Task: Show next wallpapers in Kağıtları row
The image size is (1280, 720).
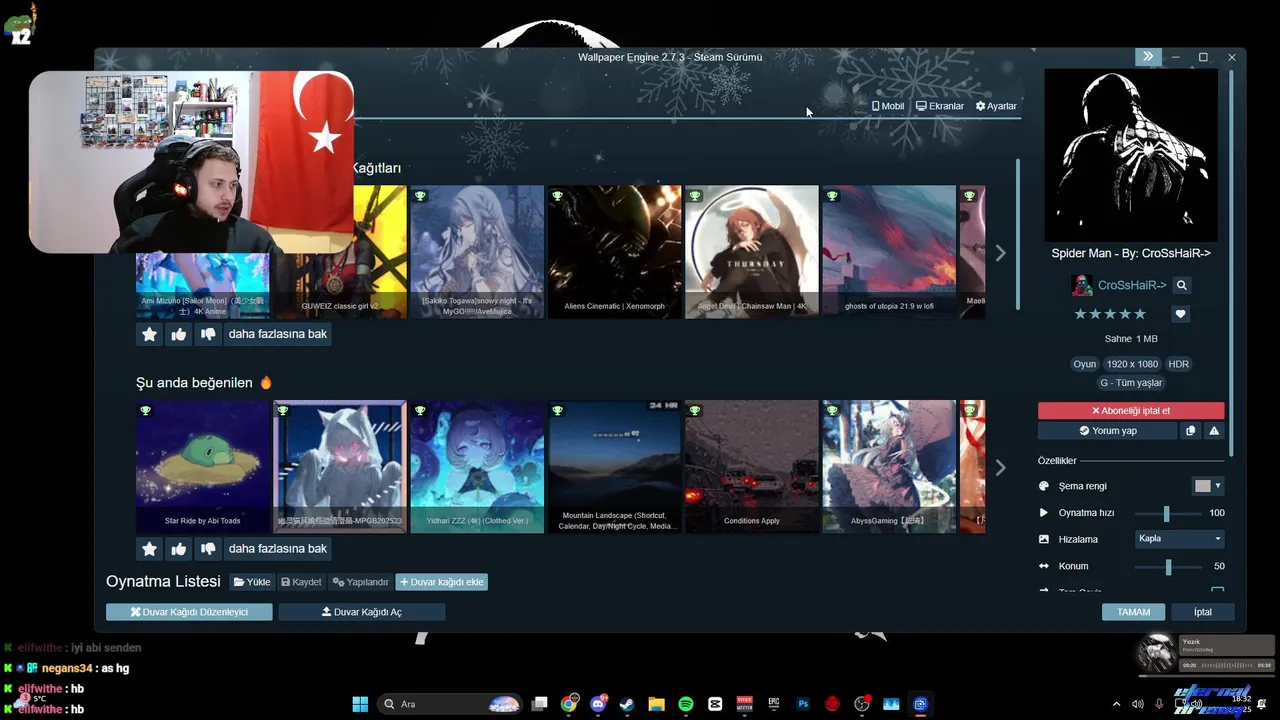Action: pos(1000,253)
